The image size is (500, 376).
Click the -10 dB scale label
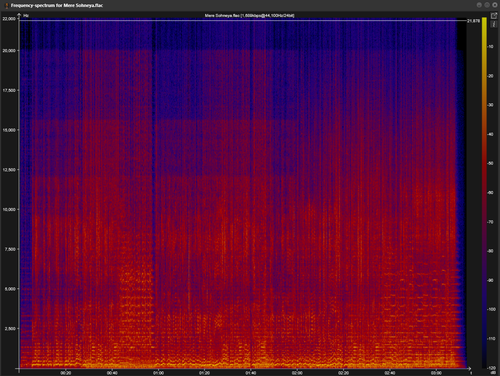click(x=491, y=47)
